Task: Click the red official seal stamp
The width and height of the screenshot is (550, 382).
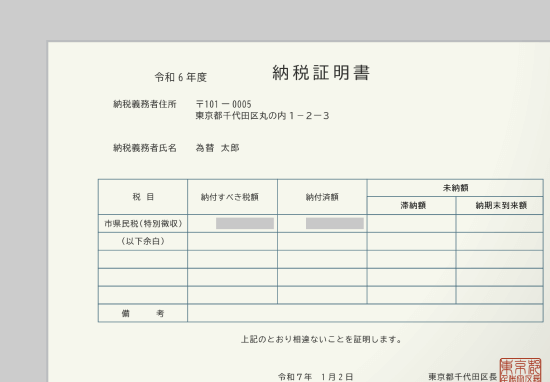Action: (x=520, y=370)
